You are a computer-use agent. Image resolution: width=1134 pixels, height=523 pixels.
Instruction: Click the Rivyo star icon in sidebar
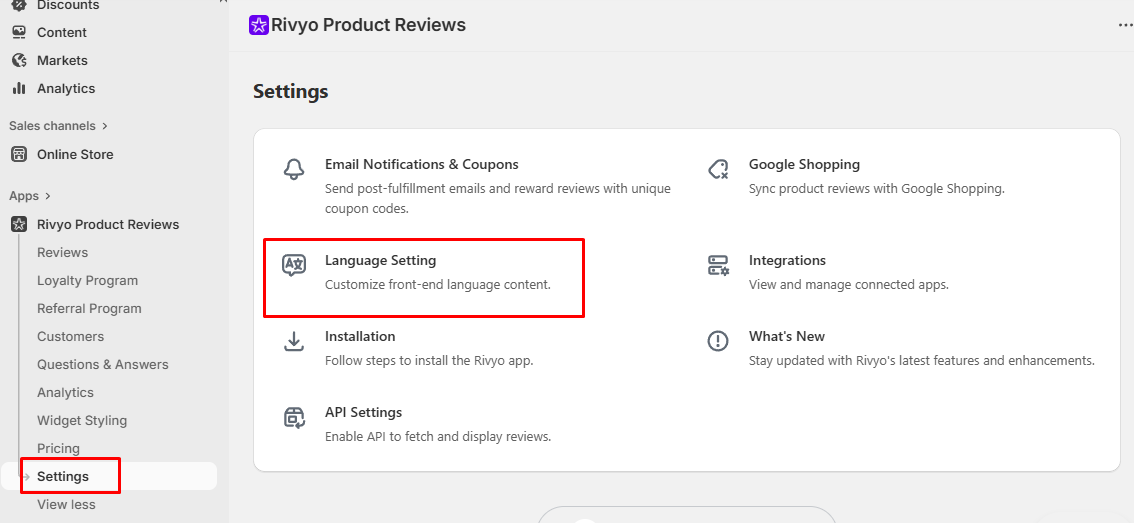coord(19,224)
